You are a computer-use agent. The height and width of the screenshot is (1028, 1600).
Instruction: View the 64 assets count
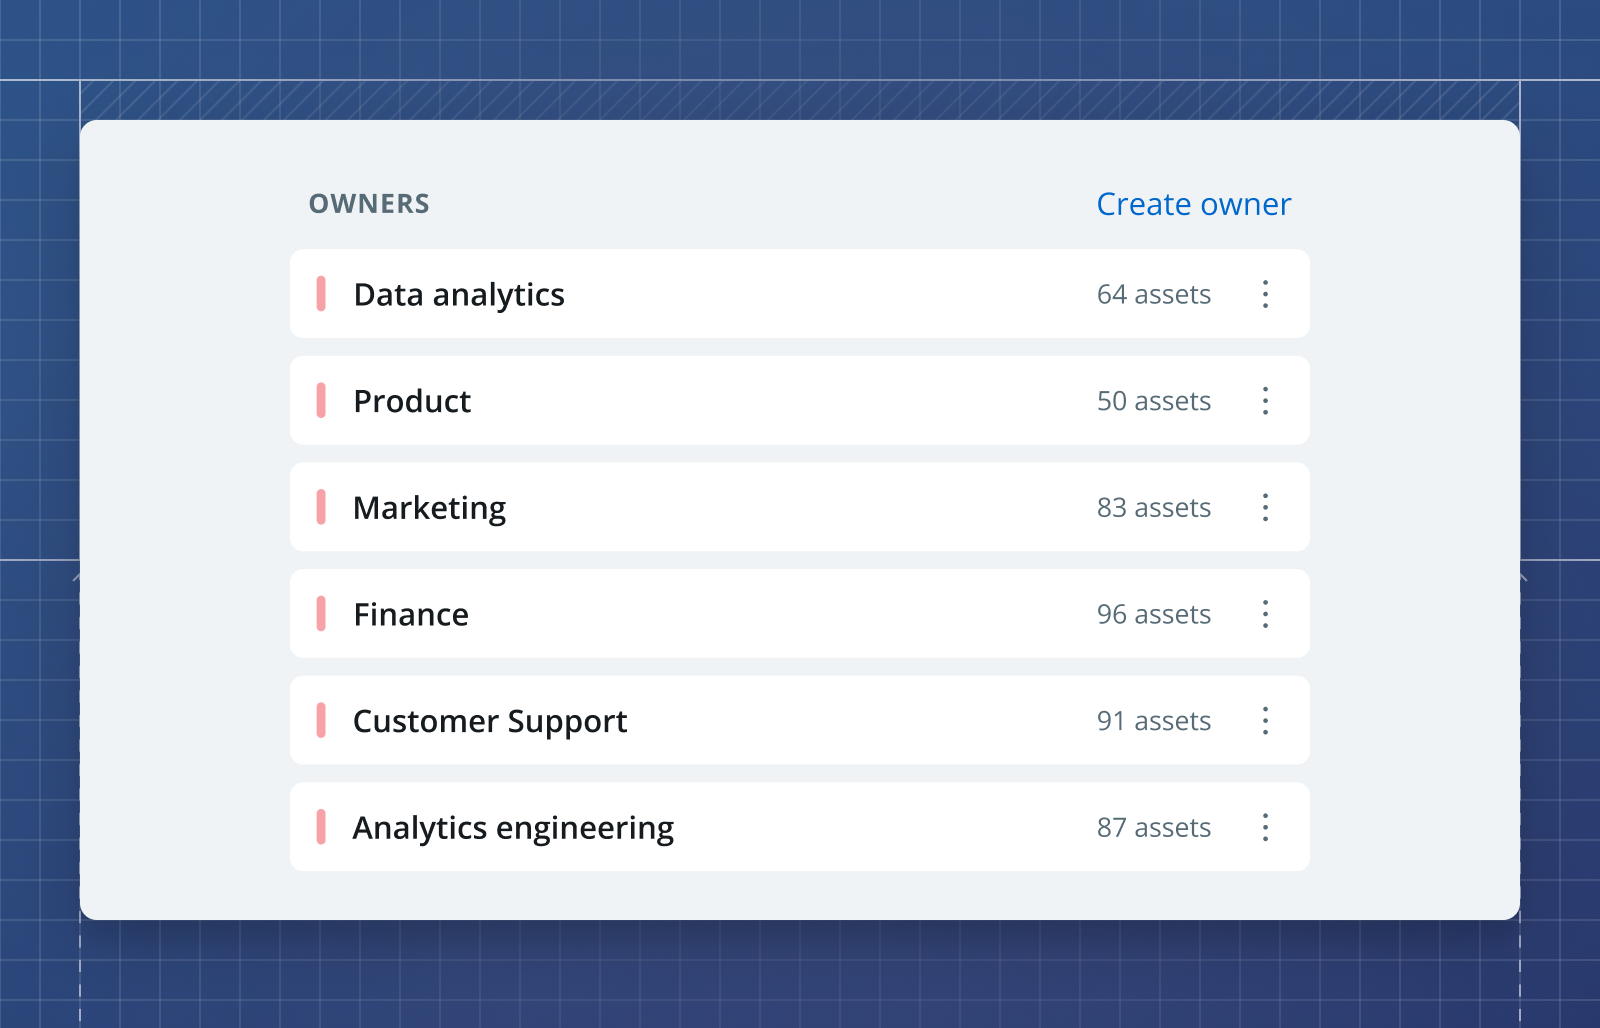pos(1154,295)
